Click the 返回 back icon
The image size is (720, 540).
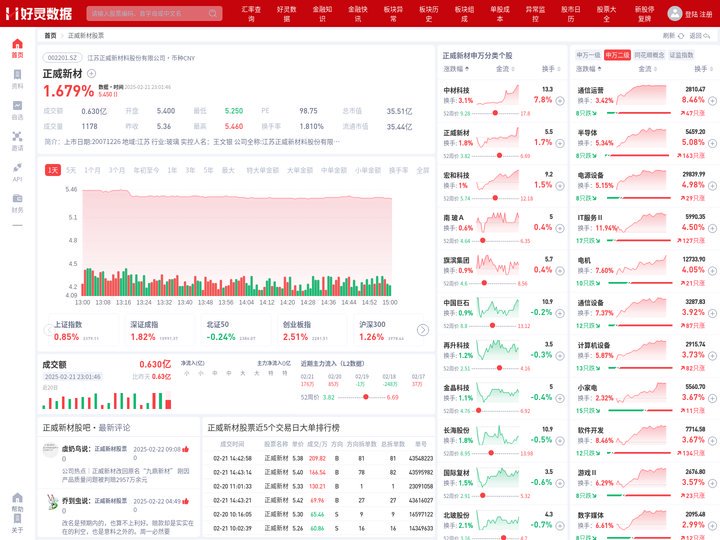(707, 36)
